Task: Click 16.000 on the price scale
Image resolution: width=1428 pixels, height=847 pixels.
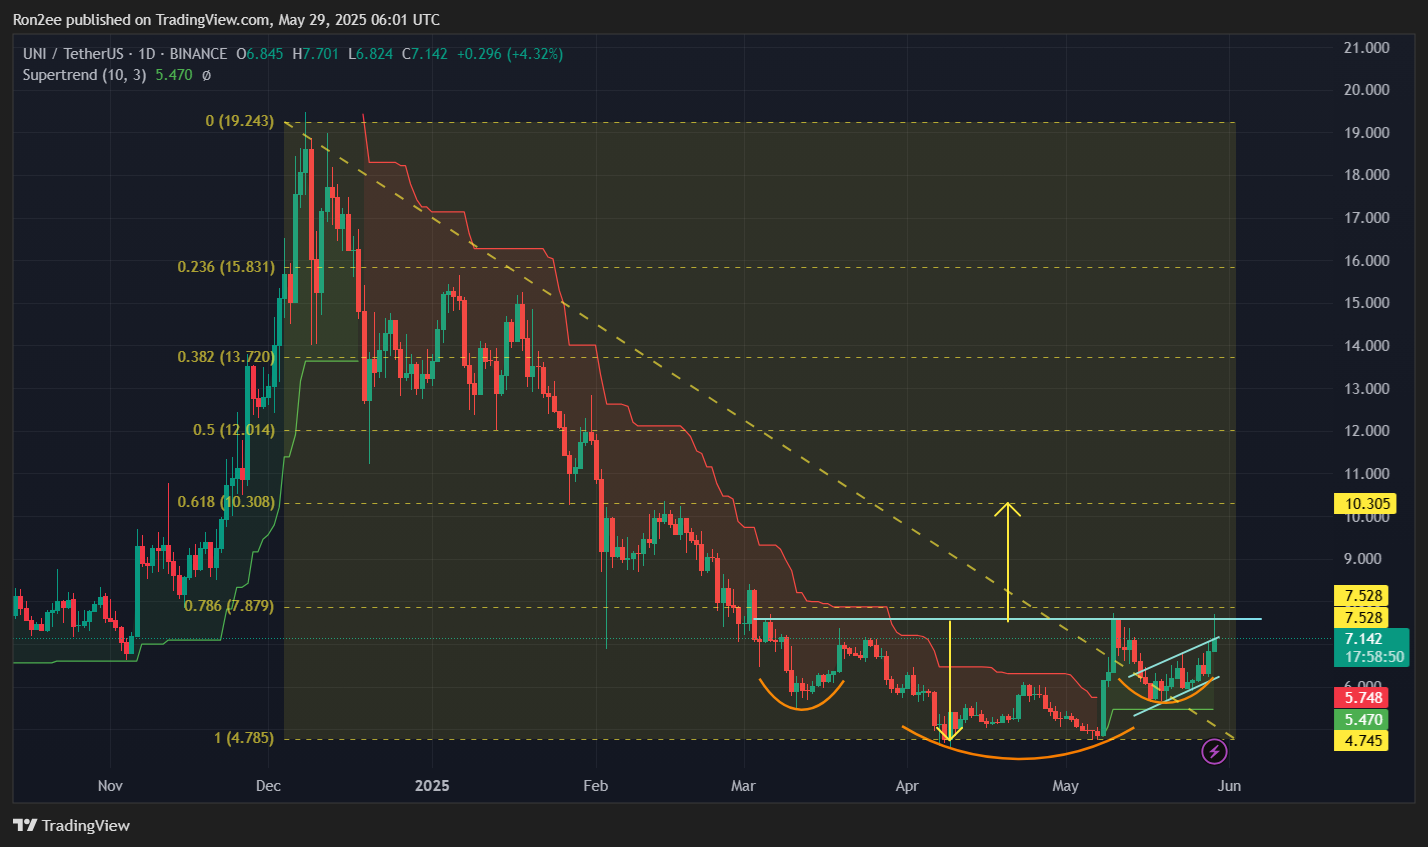Action: click(x=1367, y=260)
